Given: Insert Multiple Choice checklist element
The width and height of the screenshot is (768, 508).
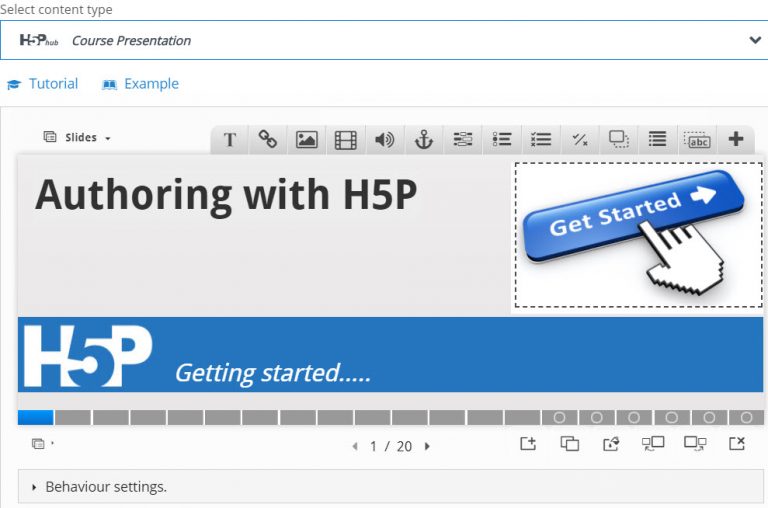Looking at the screenshot, I should point(541,140).
